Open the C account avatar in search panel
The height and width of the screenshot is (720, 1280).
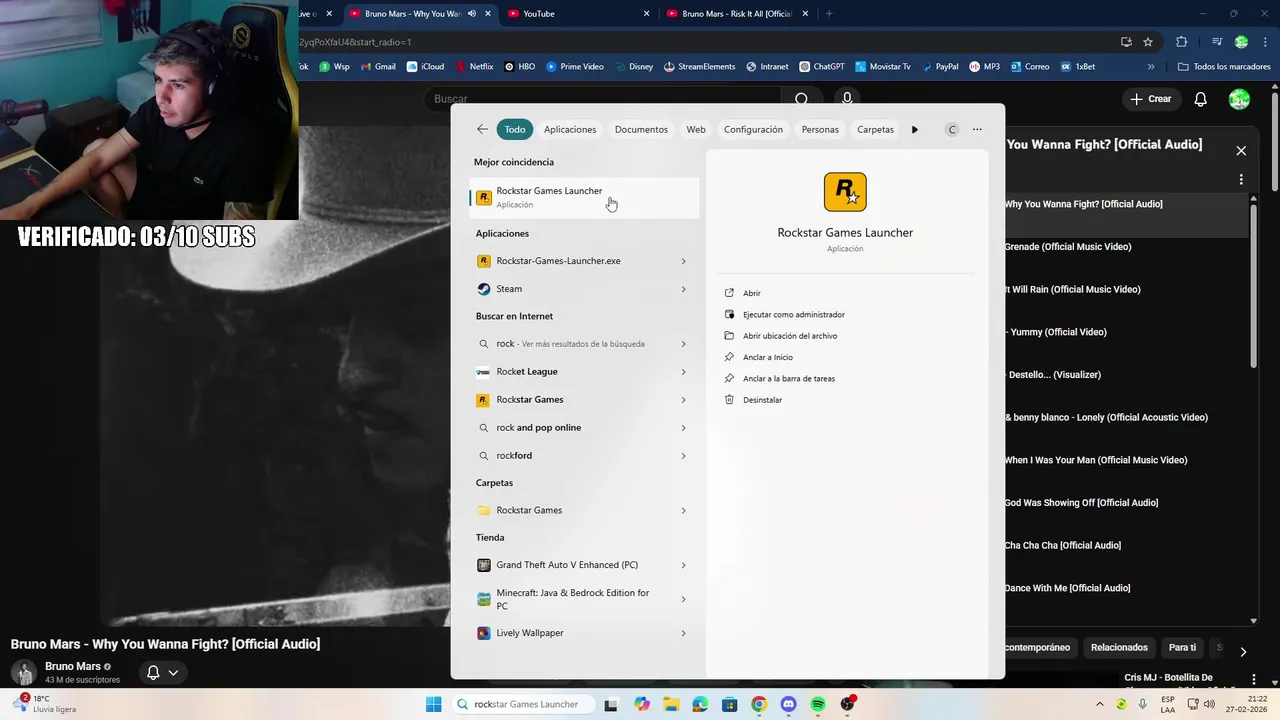click(x=952, y=129)
